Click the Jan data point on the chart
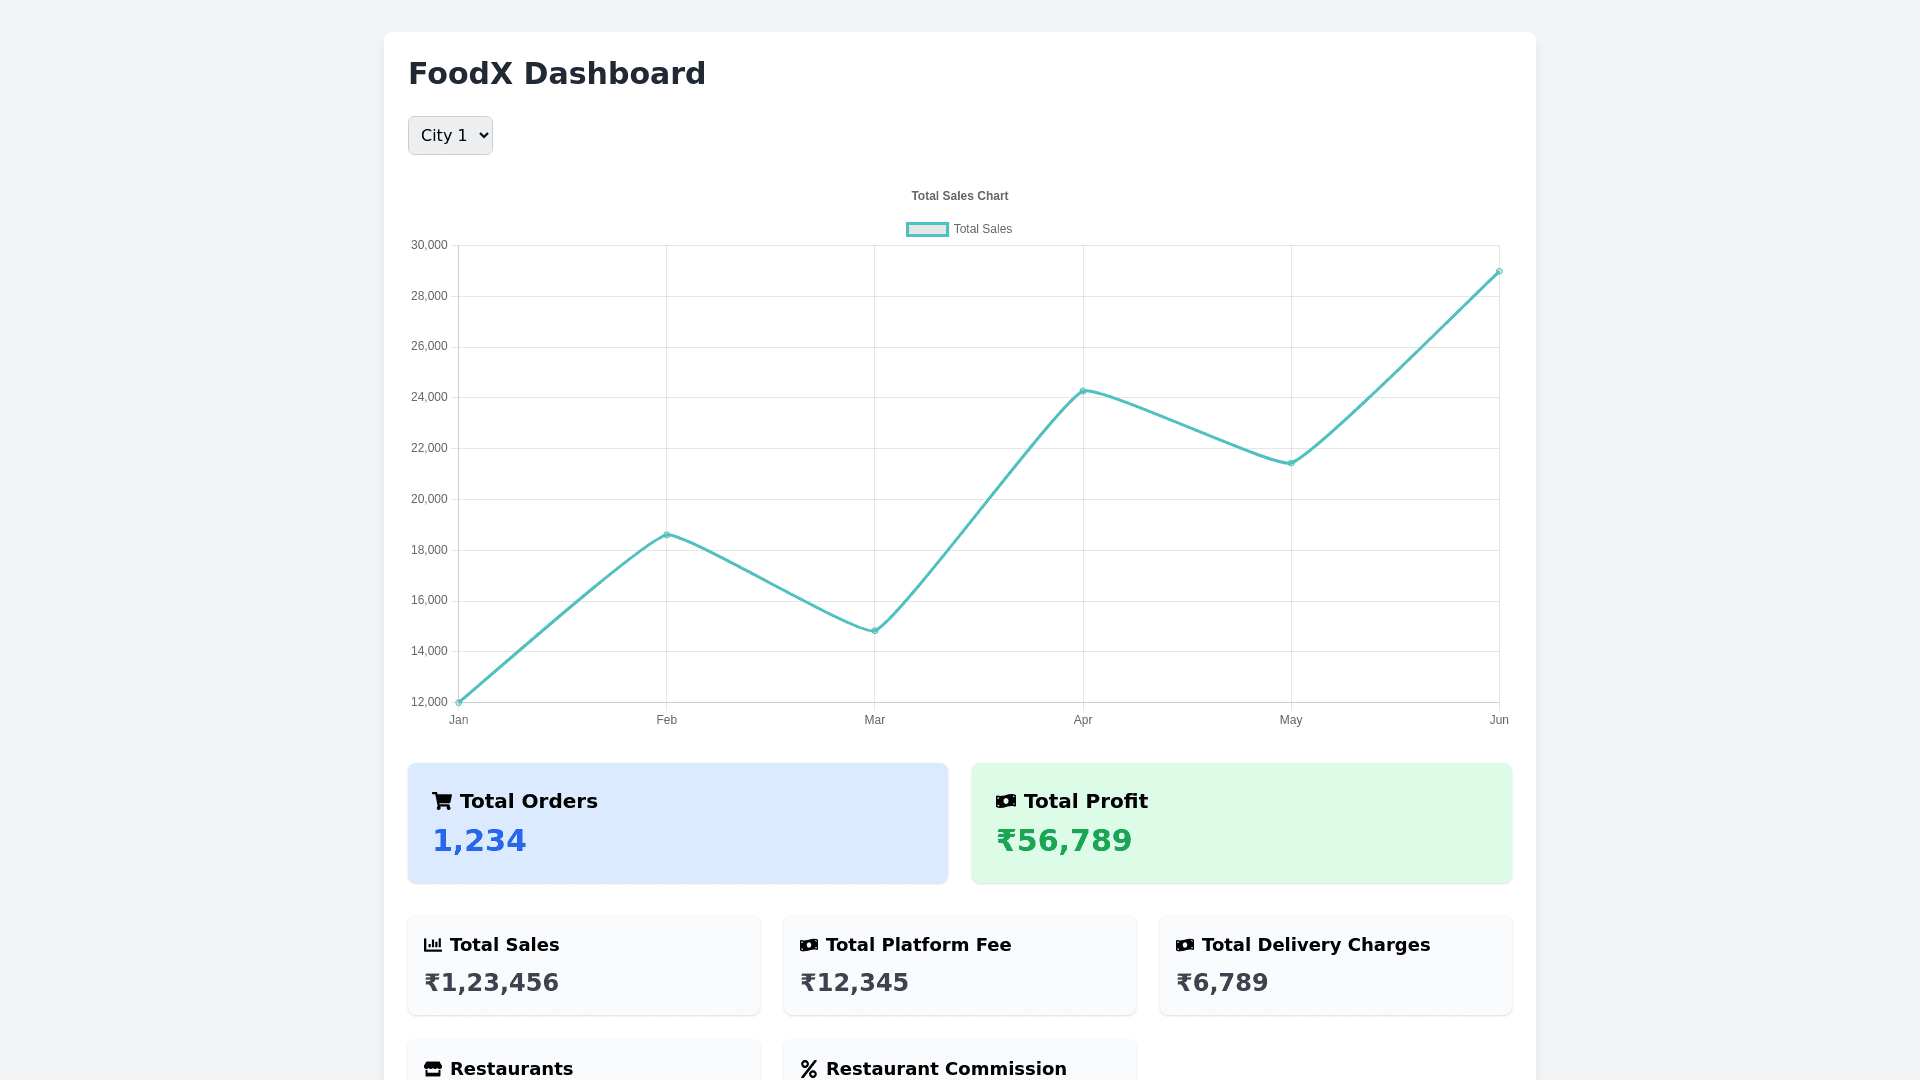 tap(459, 702)
